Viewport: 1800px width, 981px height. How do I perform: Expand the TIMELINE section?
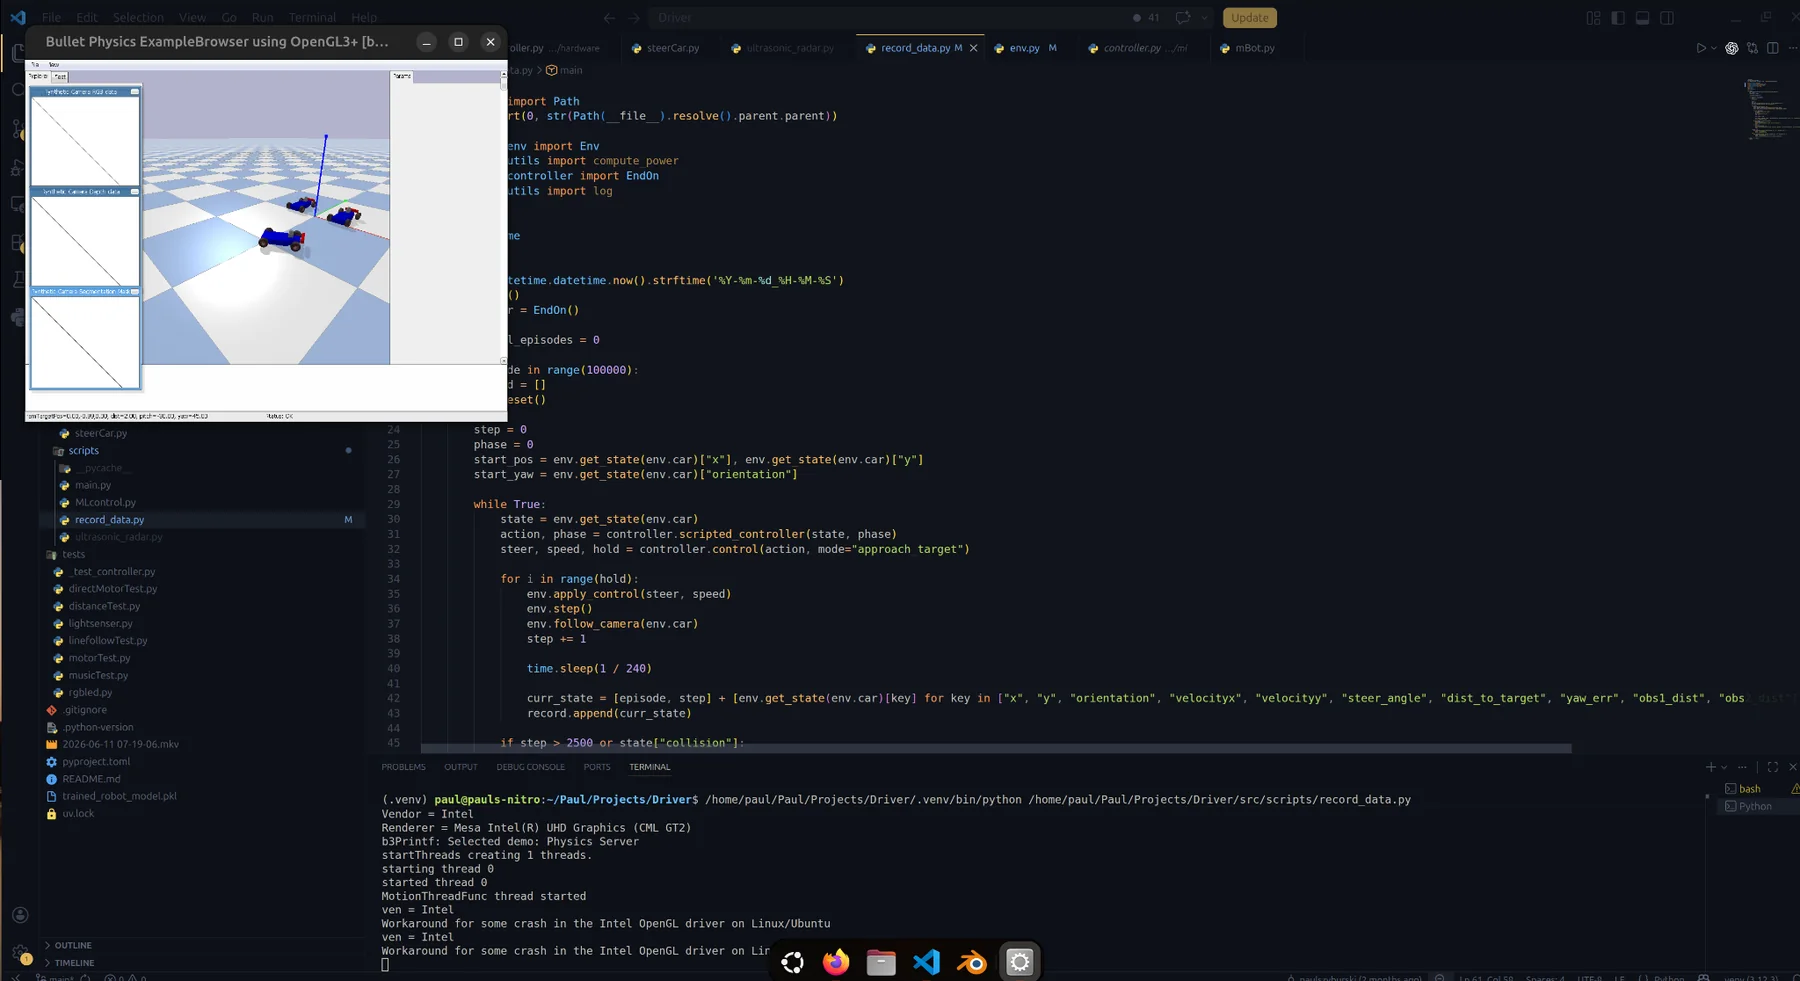click(203, 963)
